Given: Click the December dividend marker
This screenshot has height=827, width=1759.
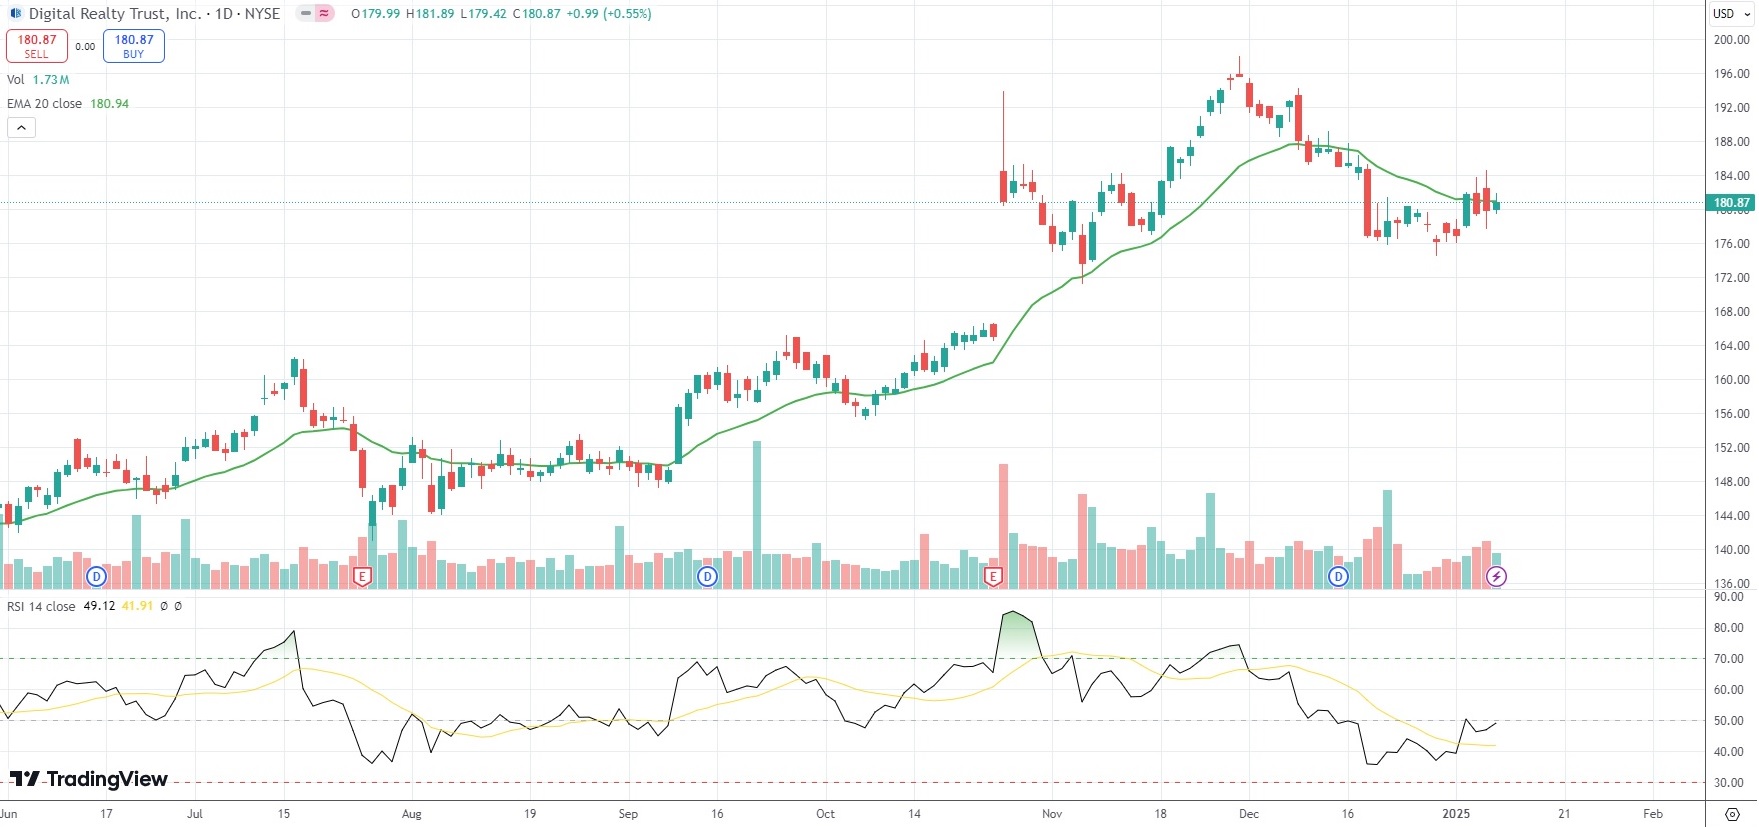Looking at the screenshot, I should (x=1338, y=576).
